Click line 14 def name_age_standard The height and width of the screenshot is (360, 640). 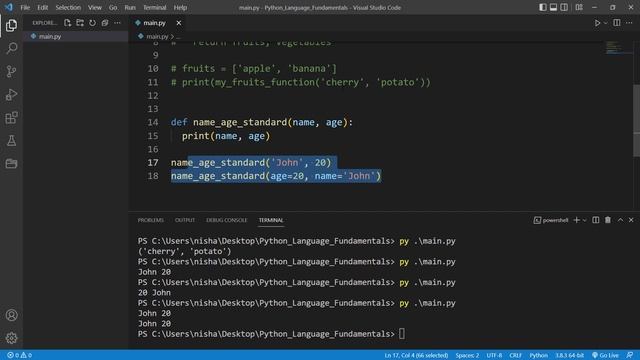click(262, 122)
